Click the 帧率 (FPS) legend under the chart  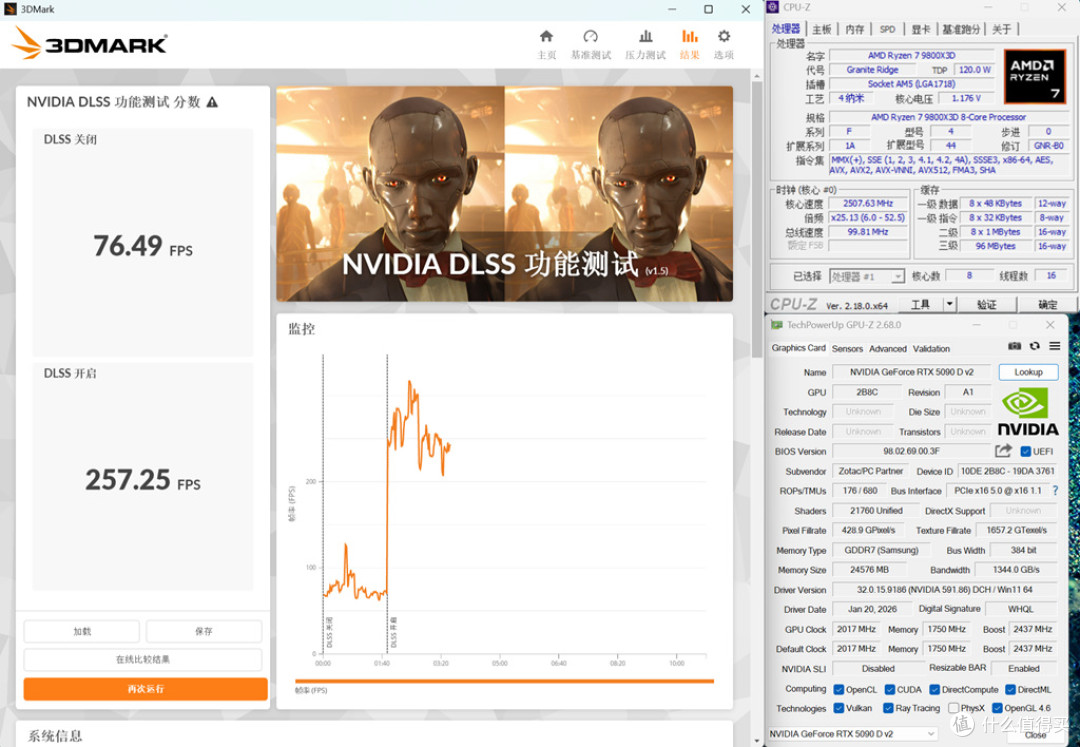311,690
